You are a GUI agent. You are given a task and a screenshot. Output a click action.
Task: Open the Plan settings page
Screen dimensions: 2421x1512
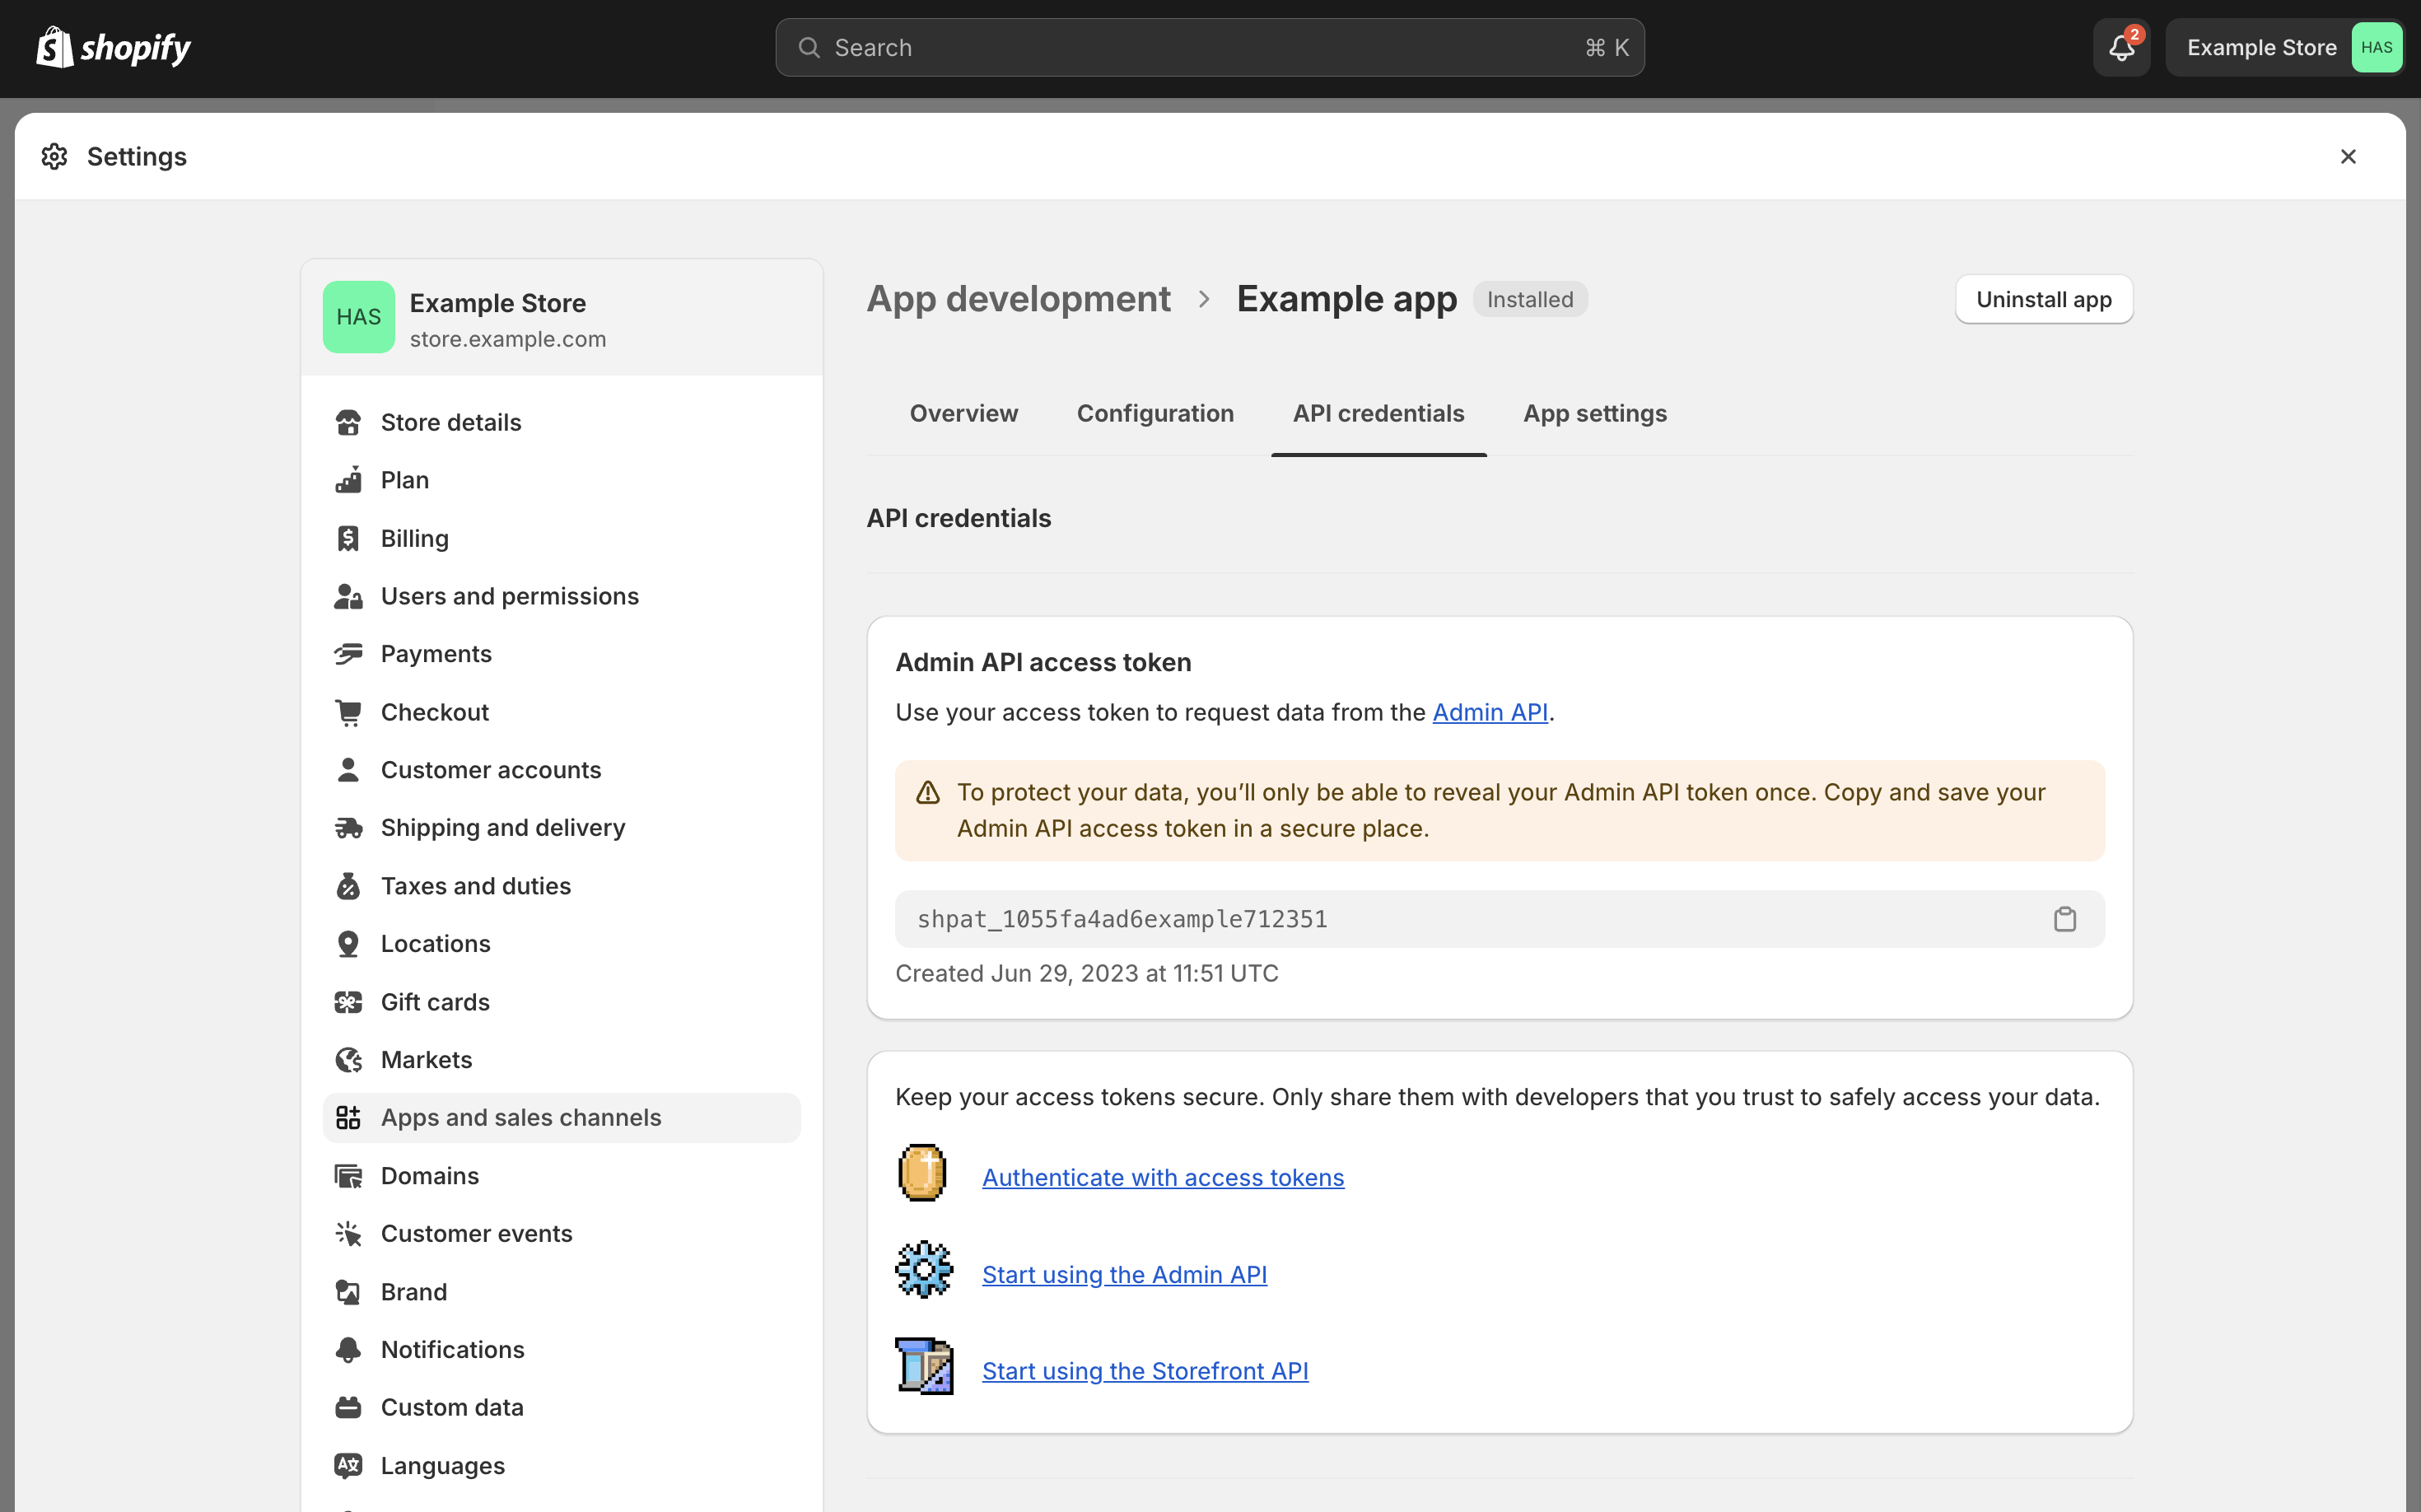pos(561,480)
